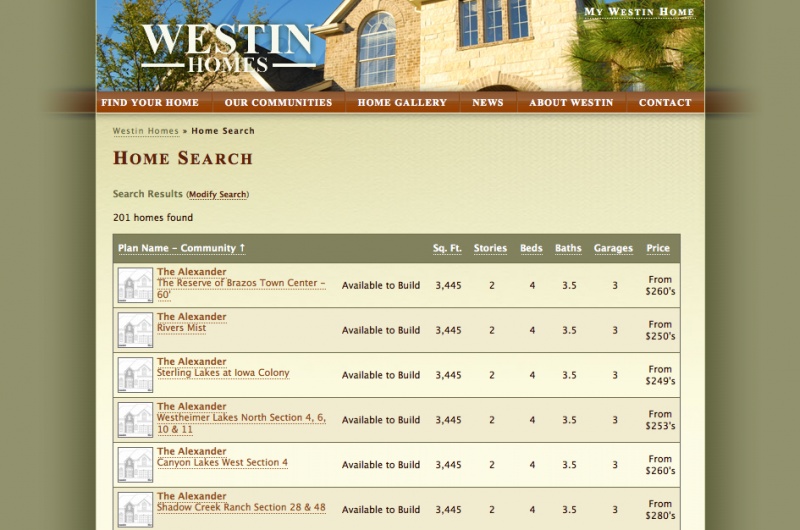Open The Alexander plan in Rivers Mist row
The height and width of the screenshot is (530, 800).
point(191,317)
